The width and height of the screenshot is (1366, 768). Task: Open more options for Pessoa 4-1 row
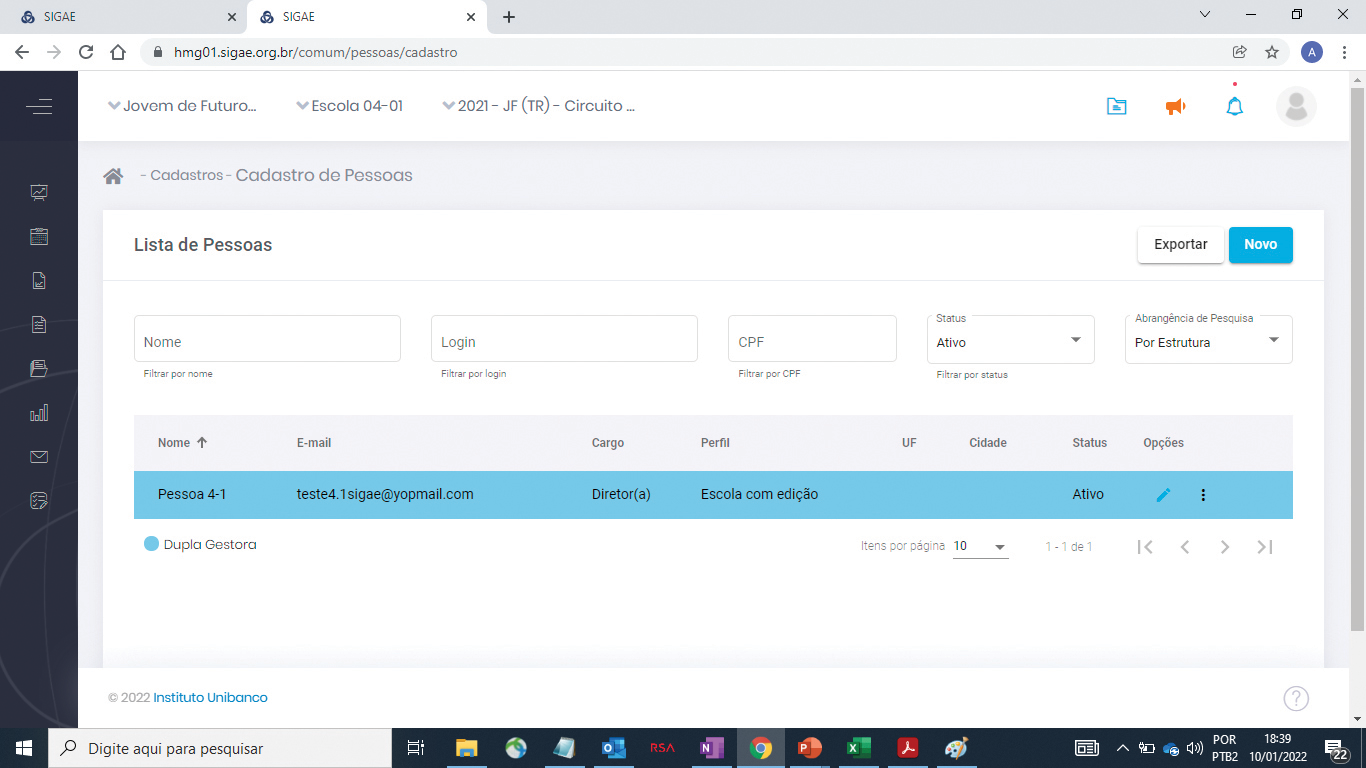[x=1203, y=495]
